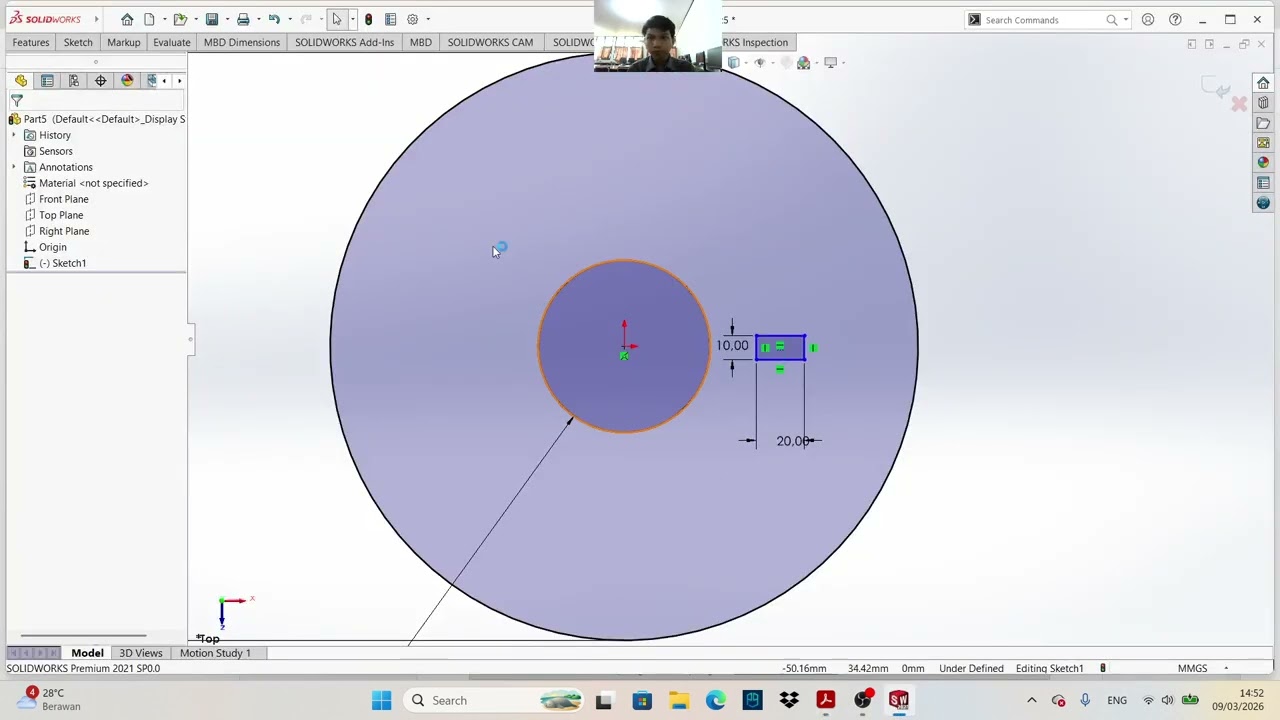Open the File Explorer task pane icon
Image resolution: width=1280 pixels, height=720 pixels.
[x=1263, y=123]
